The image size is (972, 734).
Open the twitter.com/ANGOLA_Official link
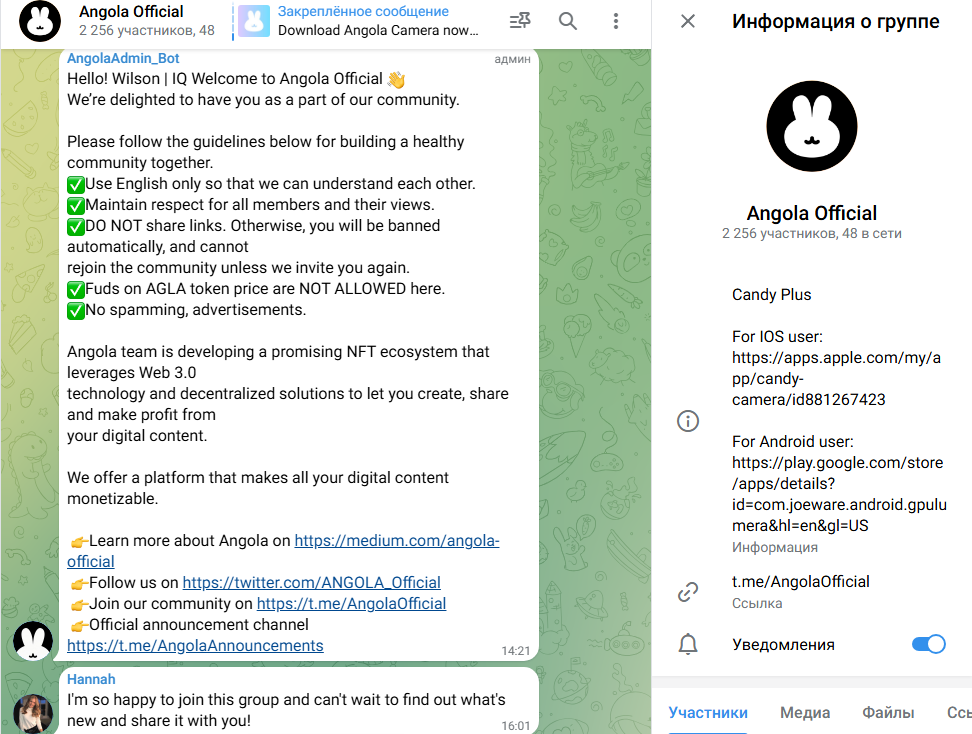click(311, 583)
